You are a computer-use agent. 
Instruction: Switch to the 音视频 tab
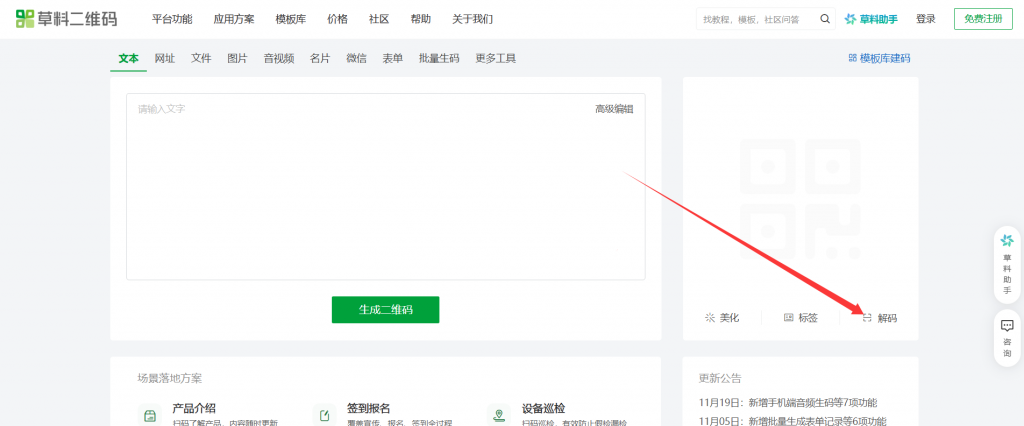click(279, 58)
